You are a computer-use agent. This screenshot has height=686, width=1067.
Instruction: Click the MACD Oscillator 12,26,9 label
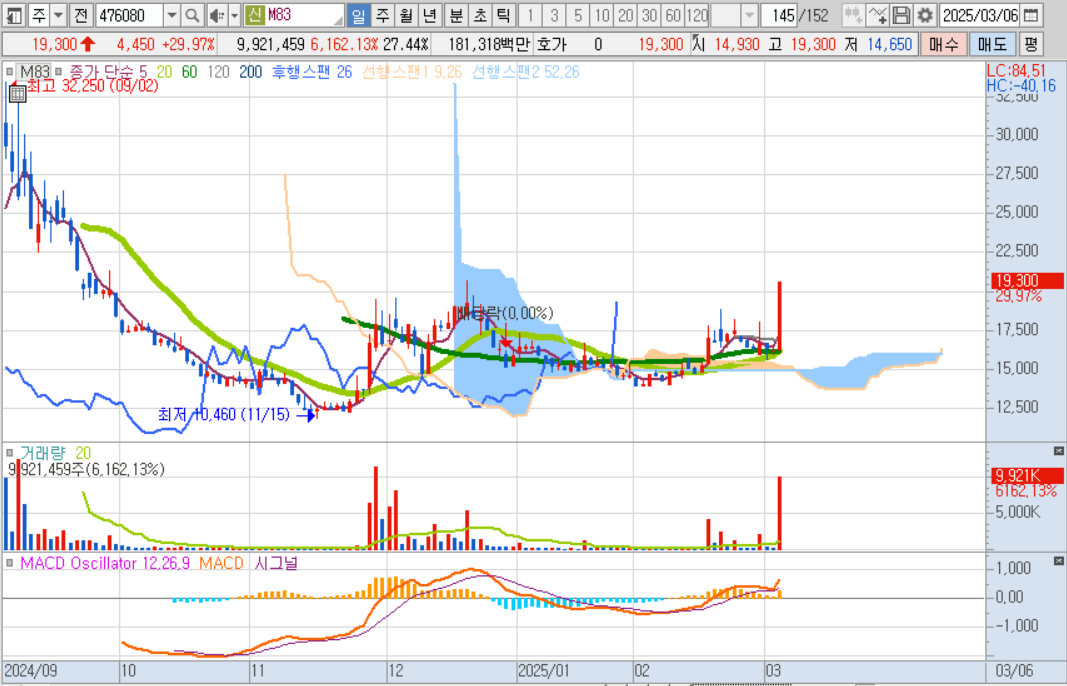[x=105, y=564]
